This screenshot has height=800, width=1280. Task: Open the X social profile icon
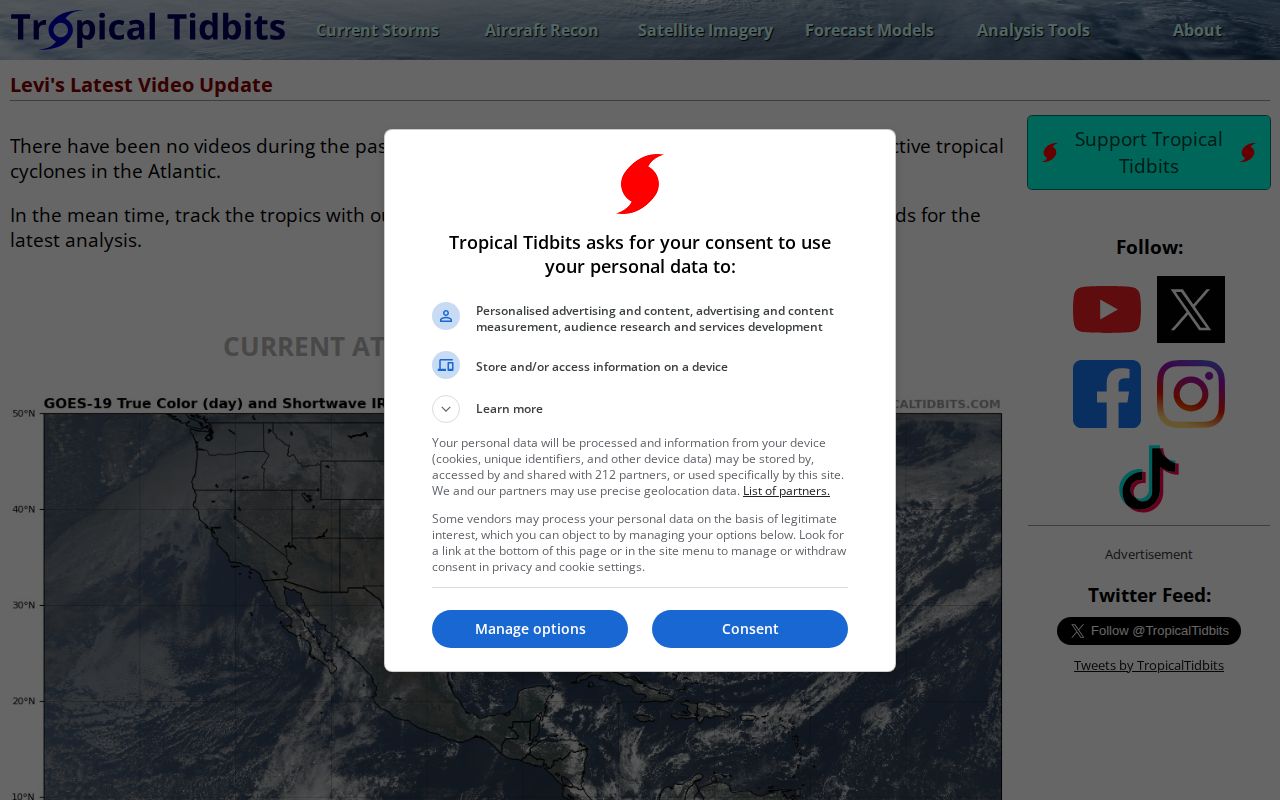tap(1191, 310)
